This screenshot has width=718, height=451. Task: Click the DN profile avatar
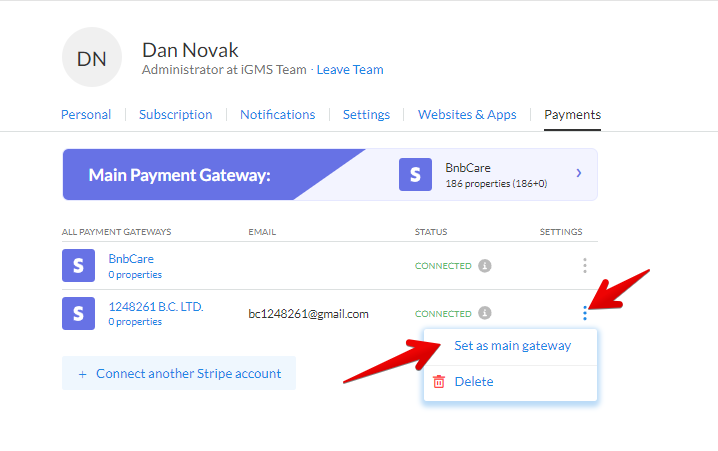(x=92, y=57)
